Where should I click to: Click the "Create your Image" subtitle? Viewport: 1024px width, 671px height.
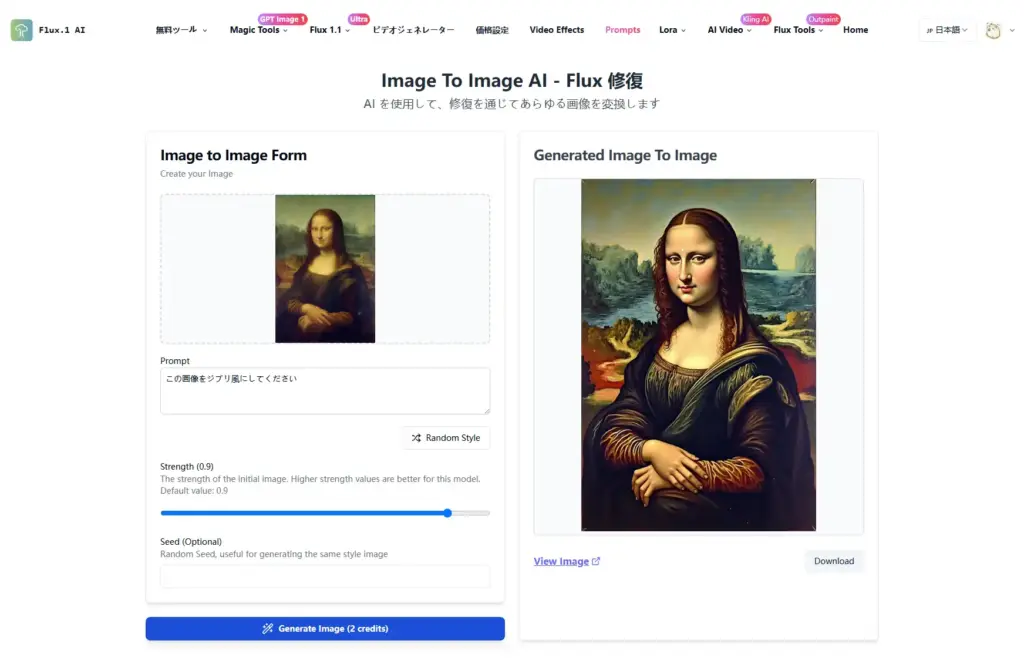[x=197, y=174]
